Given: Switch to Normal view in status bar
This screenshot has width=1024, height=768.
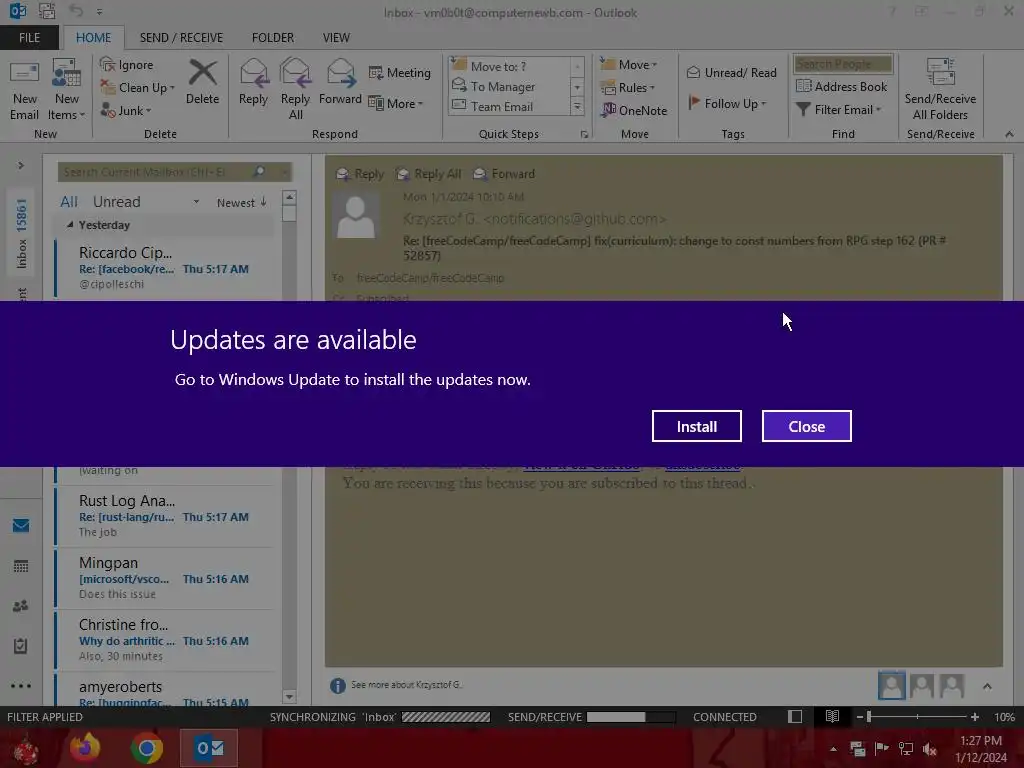Looking at the screenshot, I should pos(795,716).
